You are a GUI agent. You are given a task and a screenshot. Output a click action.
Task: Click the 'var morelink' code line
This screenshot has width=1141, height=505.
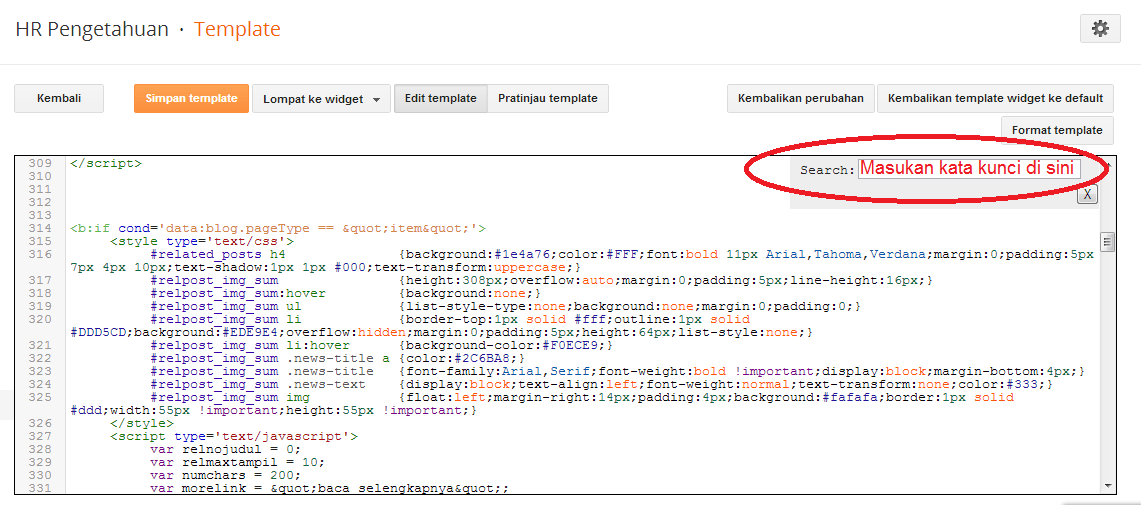click(x=330, y=488)
